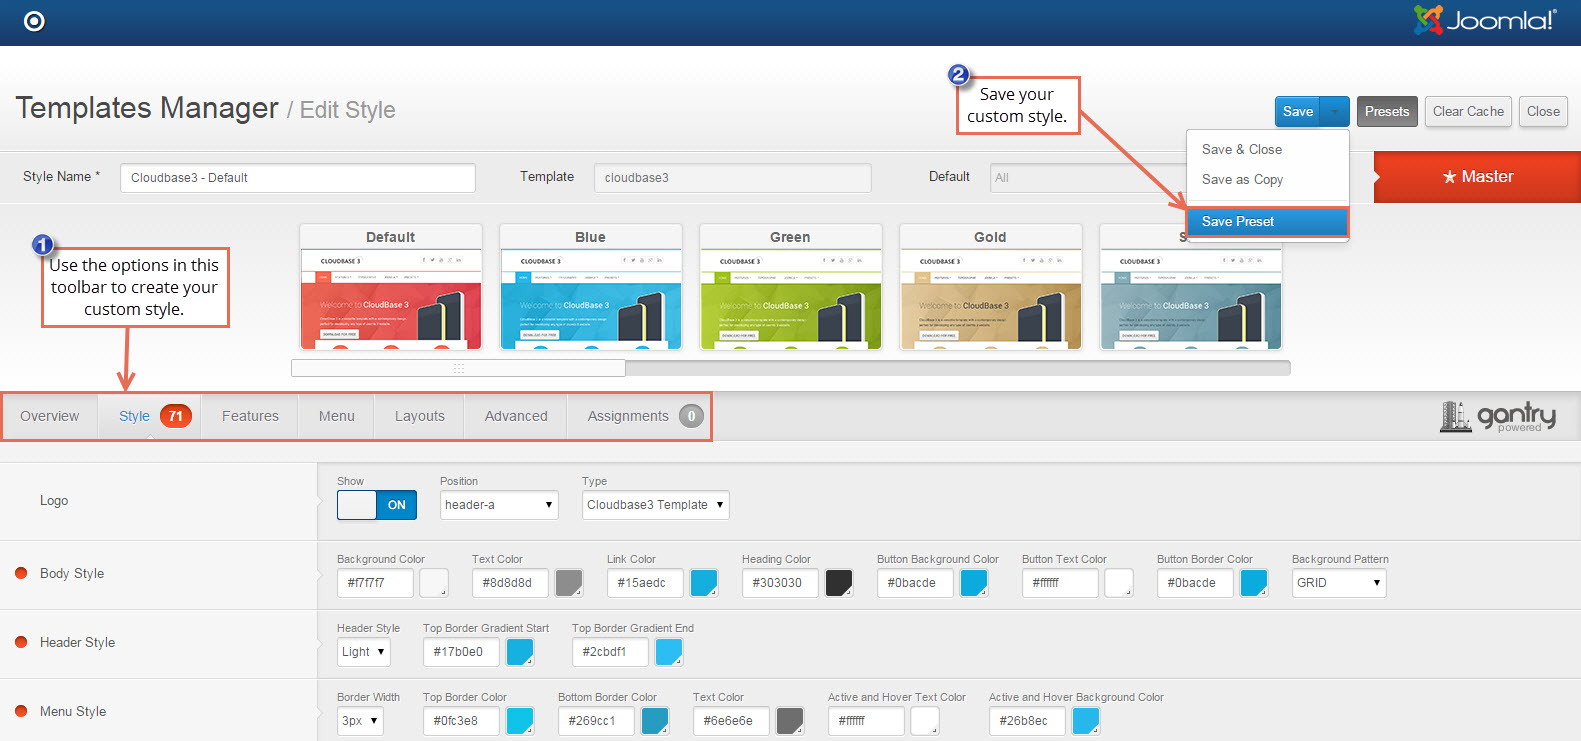
Task: Toggle the Logo Show ON switch
Action: pyautogui.click(x=377, y=505)
